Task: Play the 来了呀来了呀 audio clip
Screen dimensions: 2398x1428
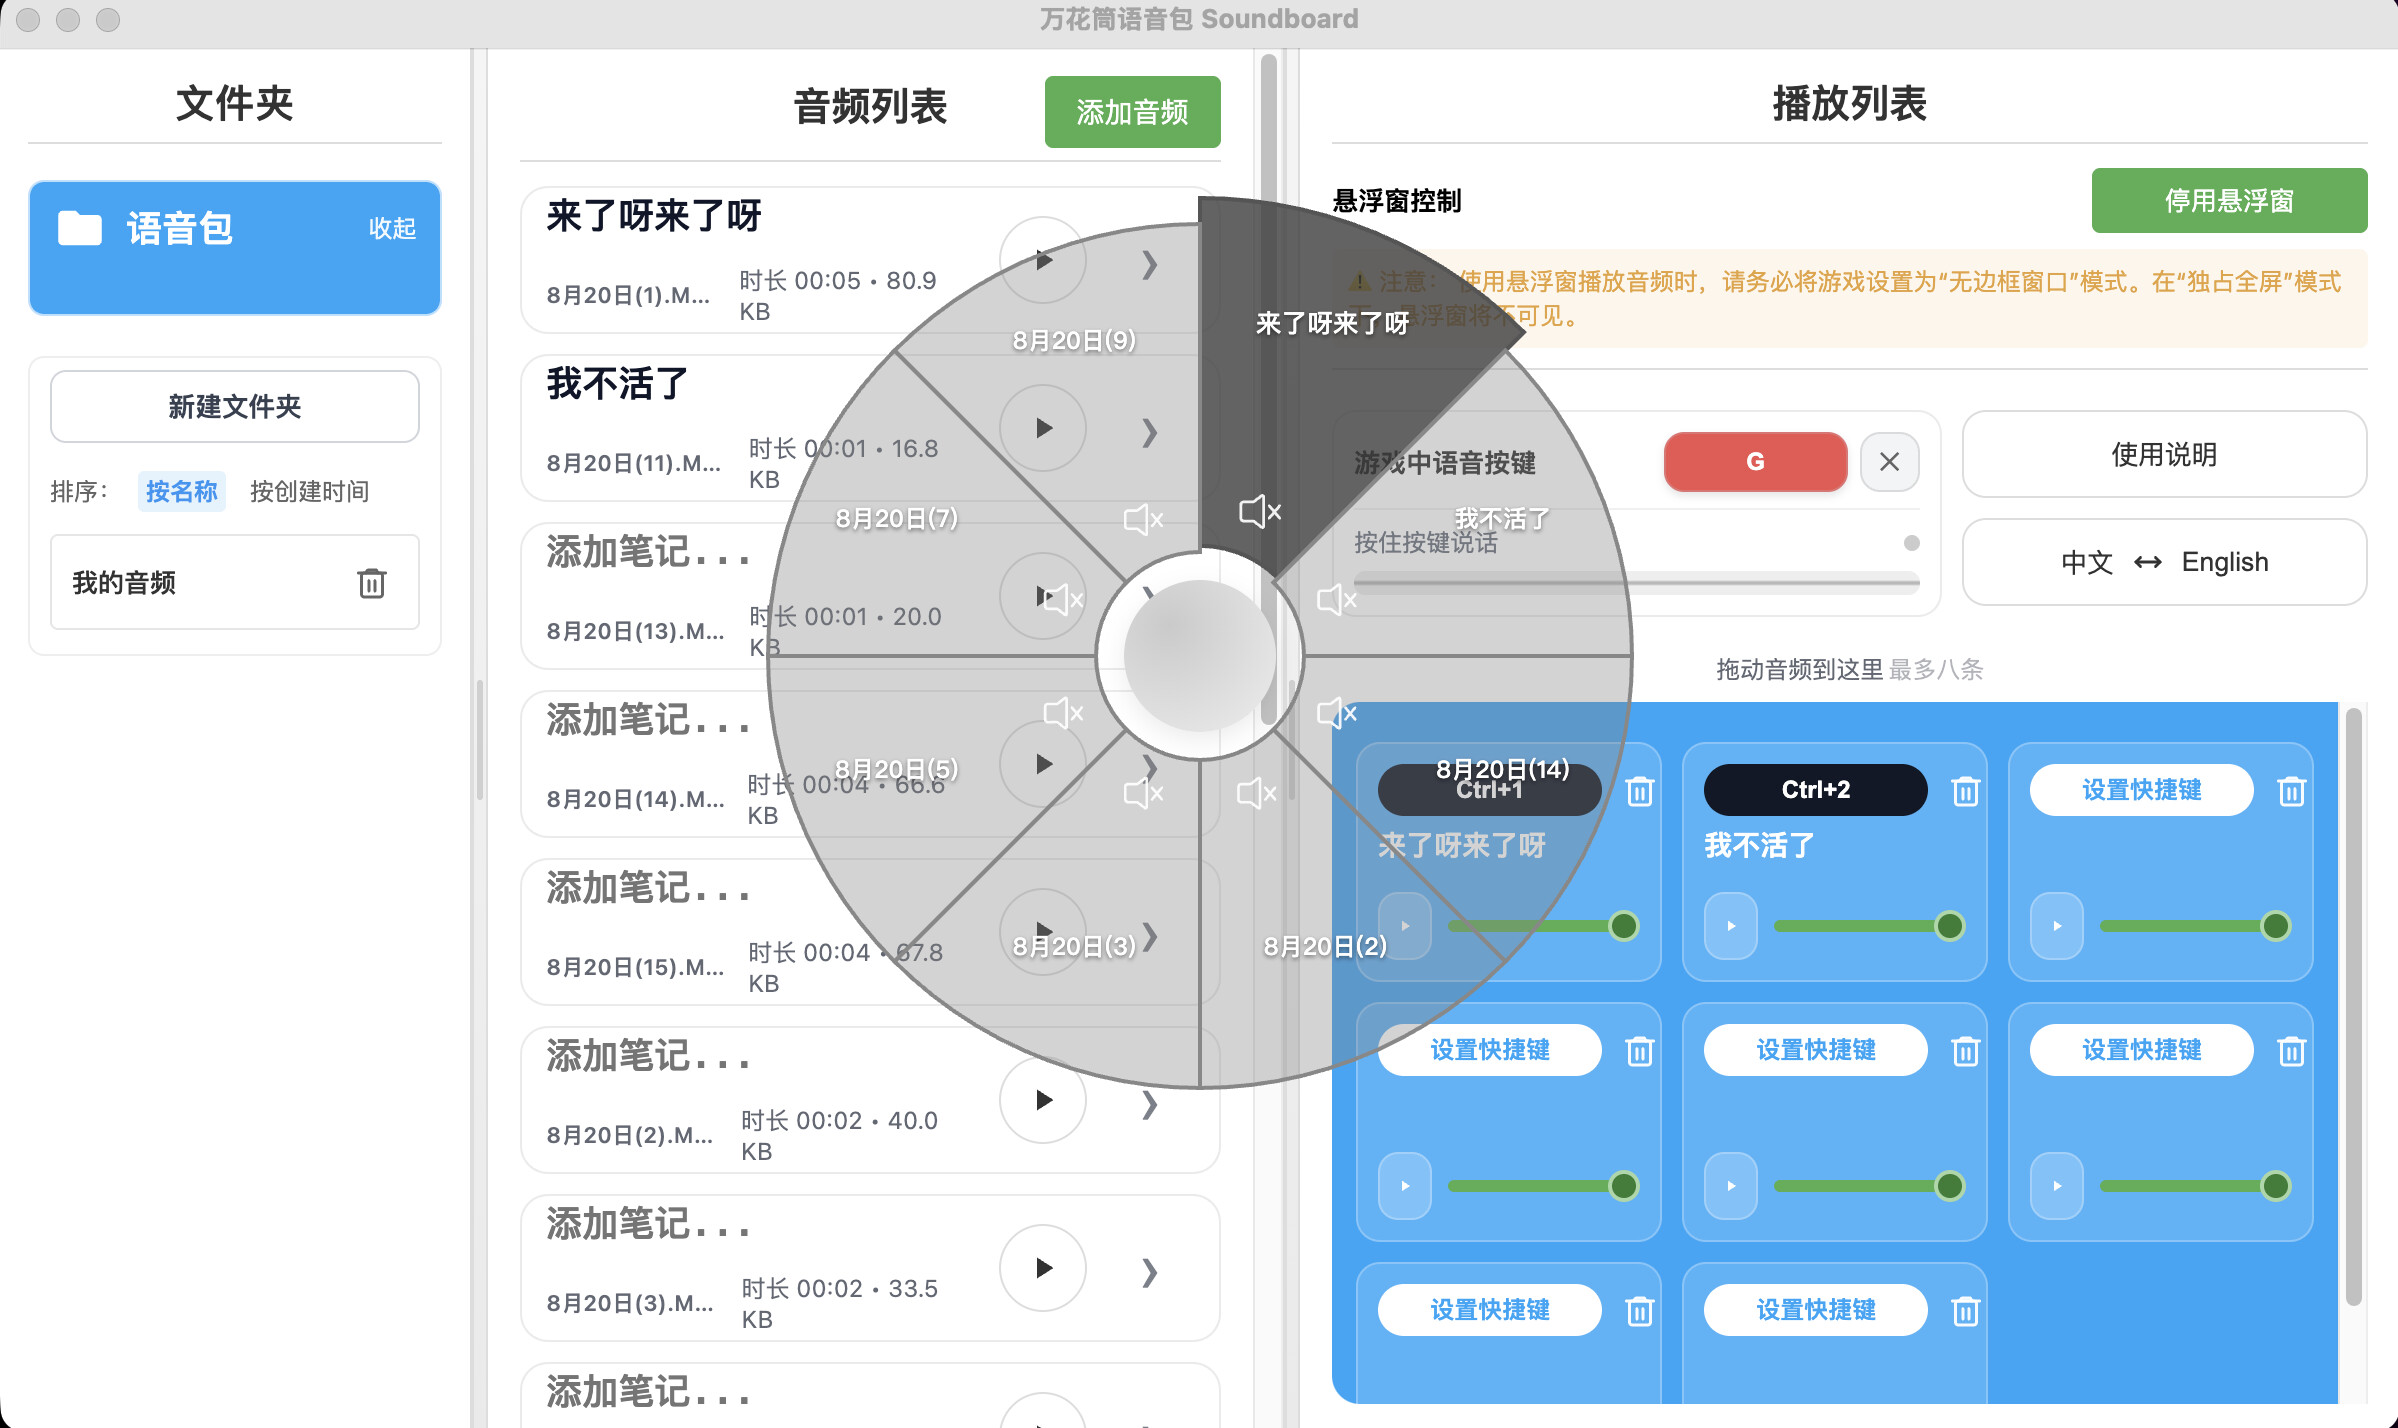Action: pyautogui.click(x=1043, y=260)
